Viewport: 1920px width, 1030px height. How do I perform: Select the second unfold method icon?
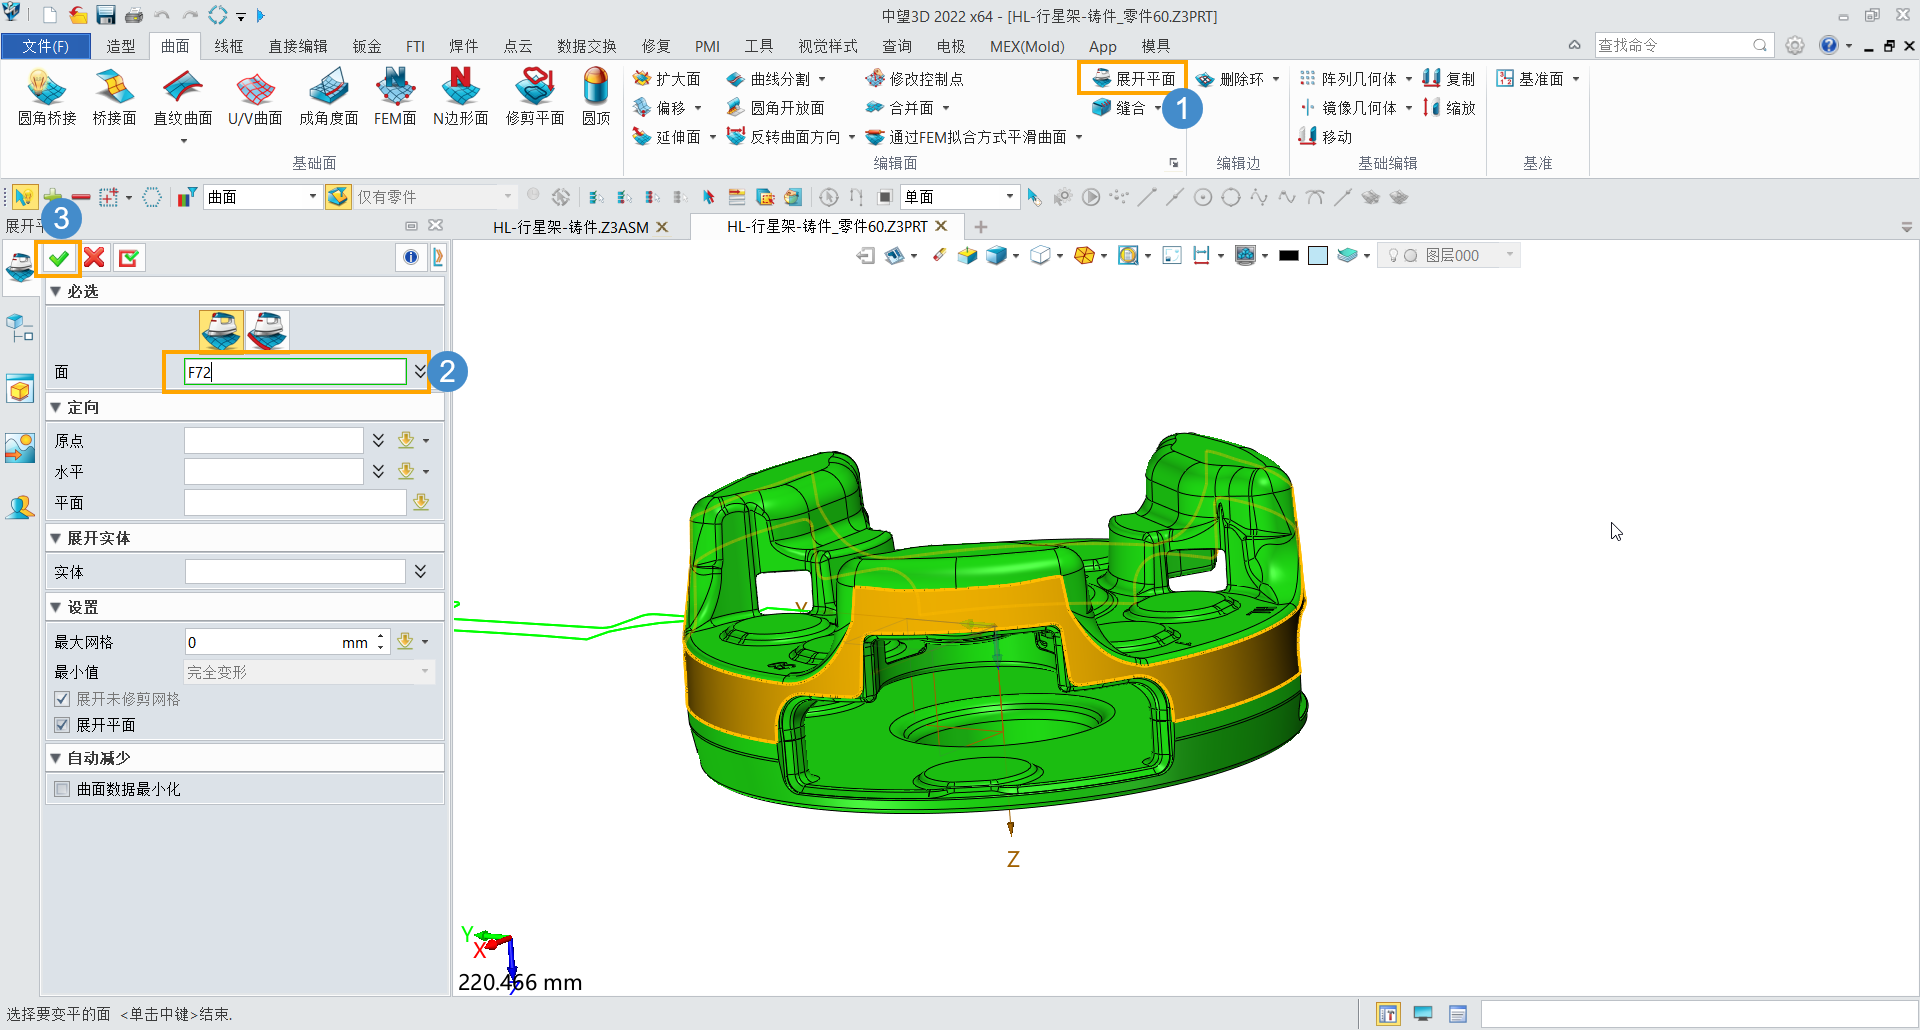[x=267, y=330]
